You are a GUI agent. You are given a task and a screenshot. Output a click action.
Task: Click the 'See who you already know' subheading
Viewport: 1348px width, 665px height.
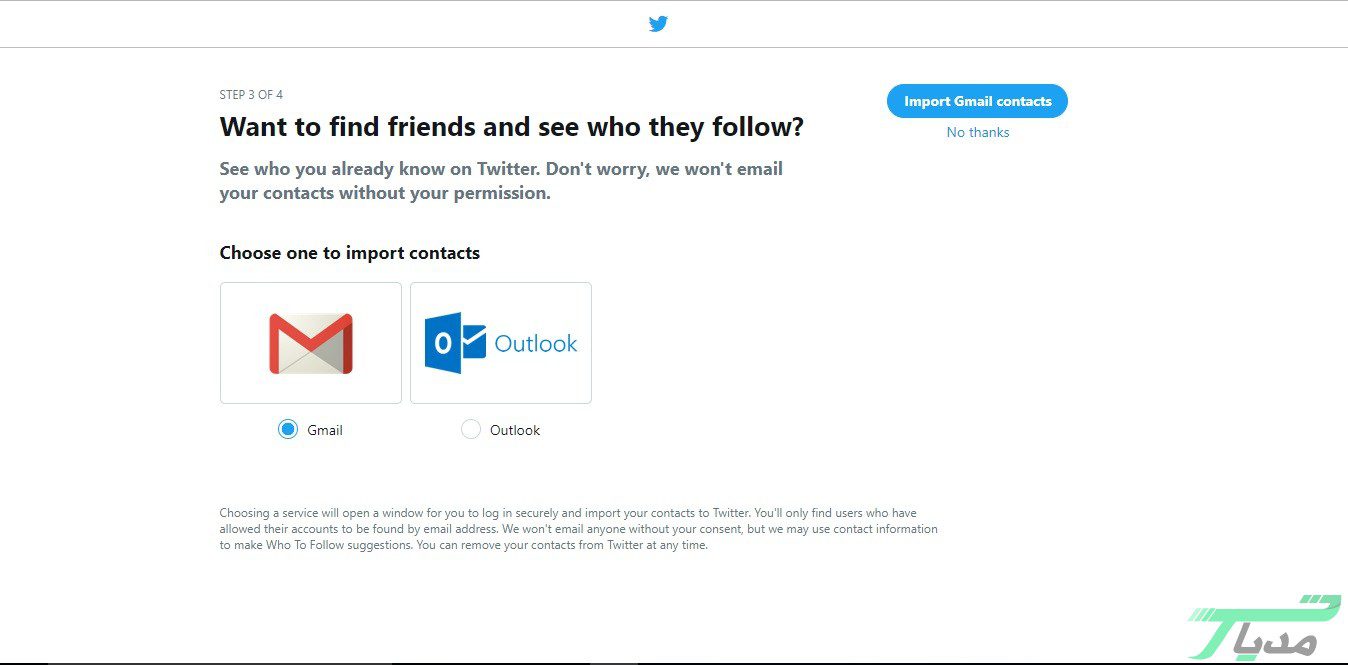click(501, 181)
